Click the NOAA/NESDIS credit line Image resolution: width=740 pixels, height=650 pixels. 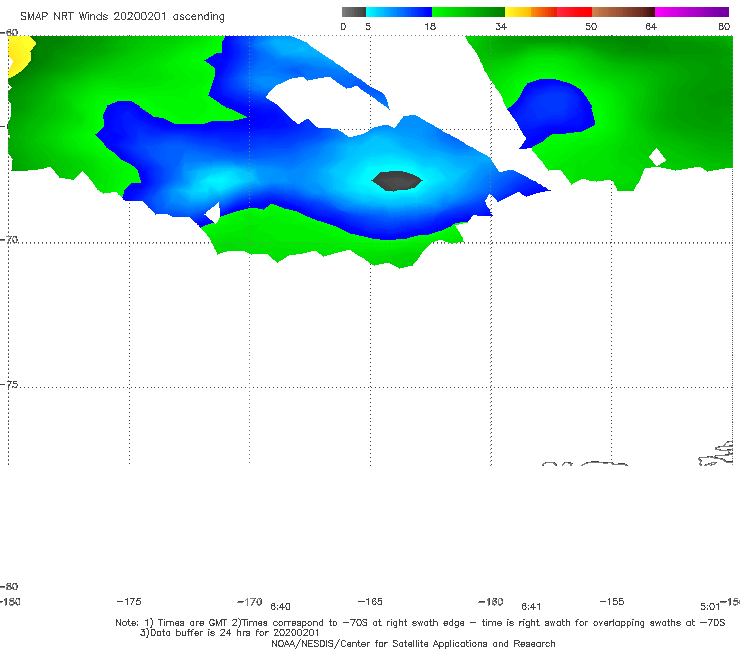point(413,644)
